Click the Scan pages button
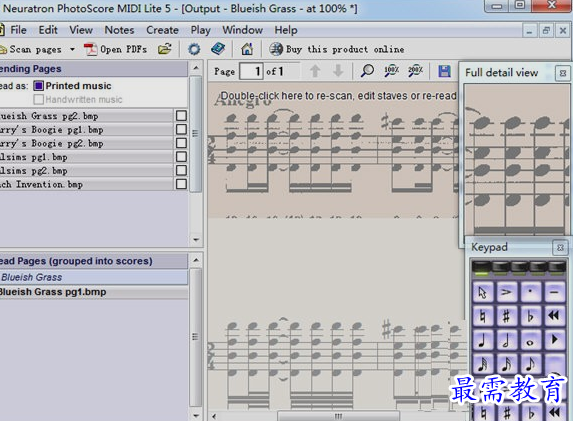 pyautogui.click(x=32, y=49)
